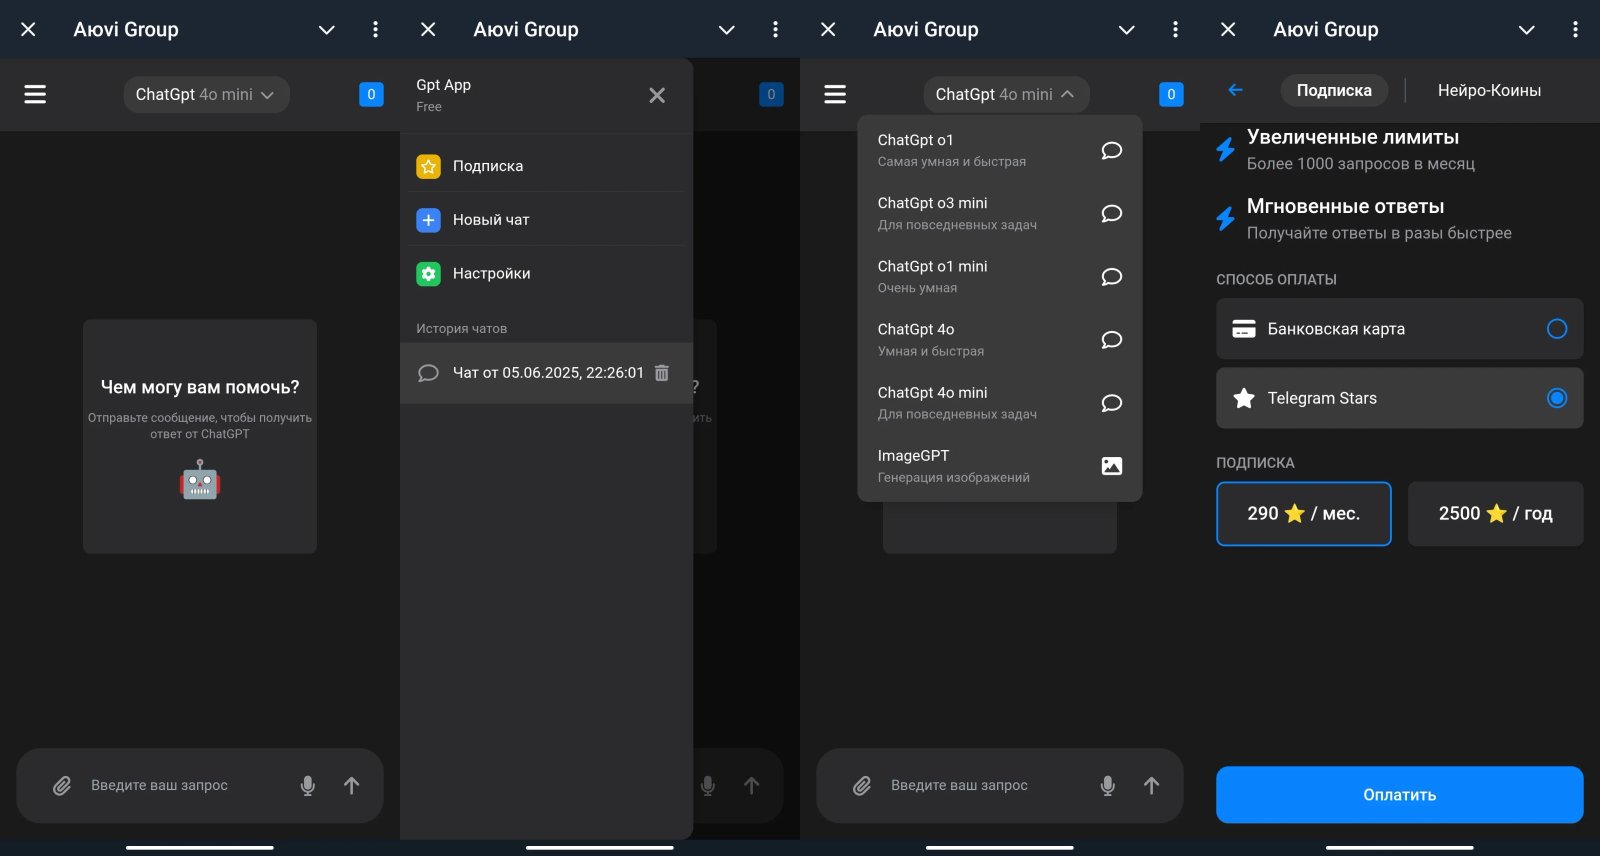Image resolution: width=1600 pixels, height=856 pixels.
Task: Go back with the blue arrow in fourth screen
Action: point(1235,90)
